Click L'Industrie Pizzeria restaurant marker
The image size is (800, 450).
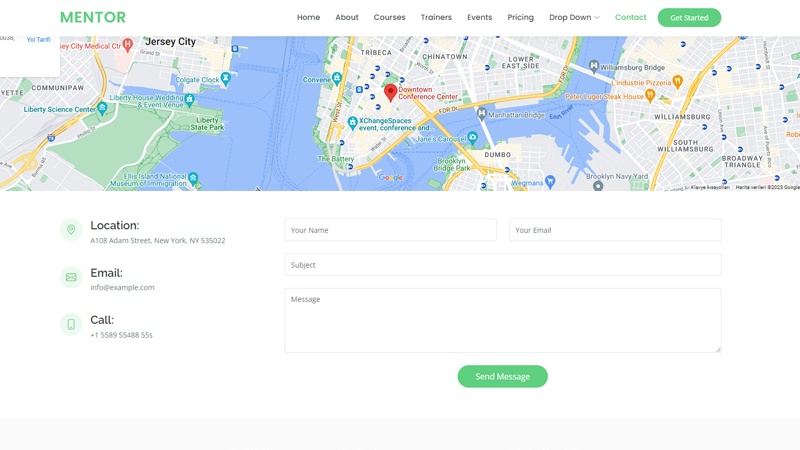(x=678, y=81)
